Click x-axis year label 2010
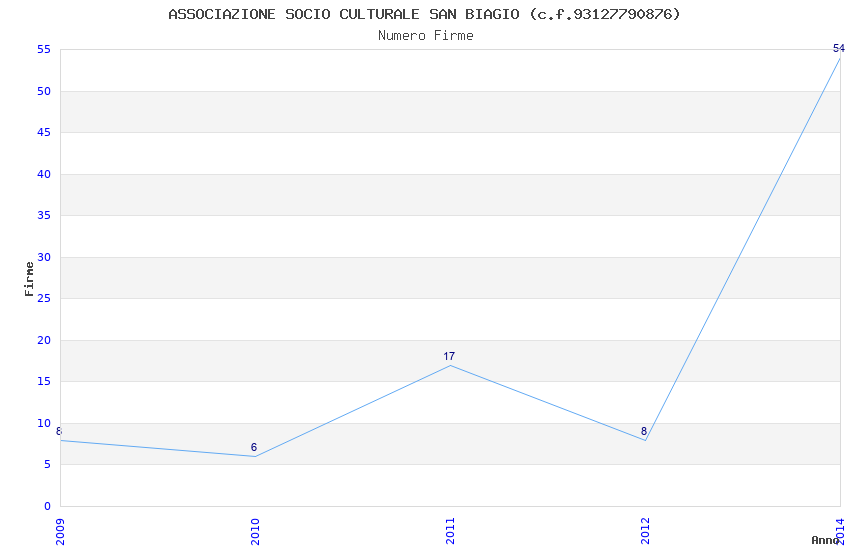Screen dimensions: 850x550 point(255,532)
